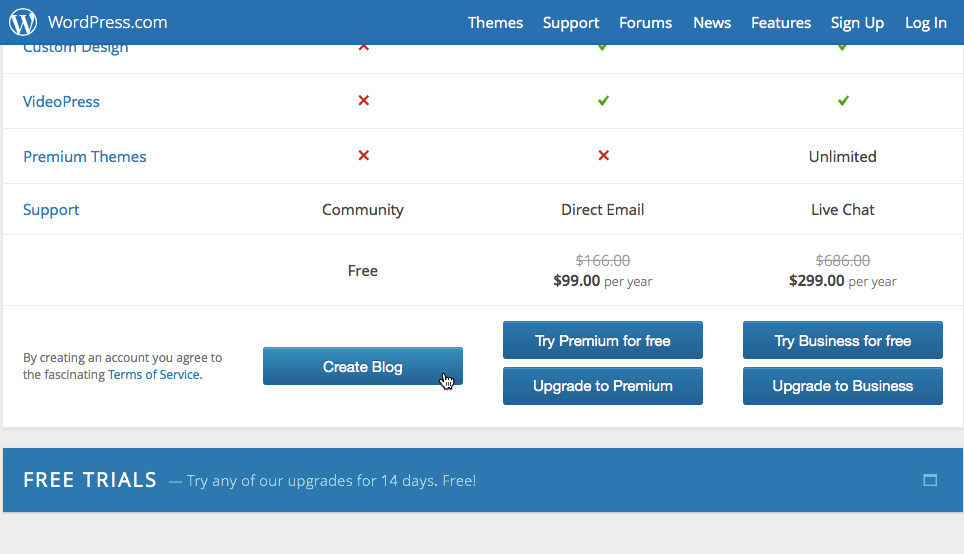
Task: Go to Forums in top navigation
Action: pos(646,23)
